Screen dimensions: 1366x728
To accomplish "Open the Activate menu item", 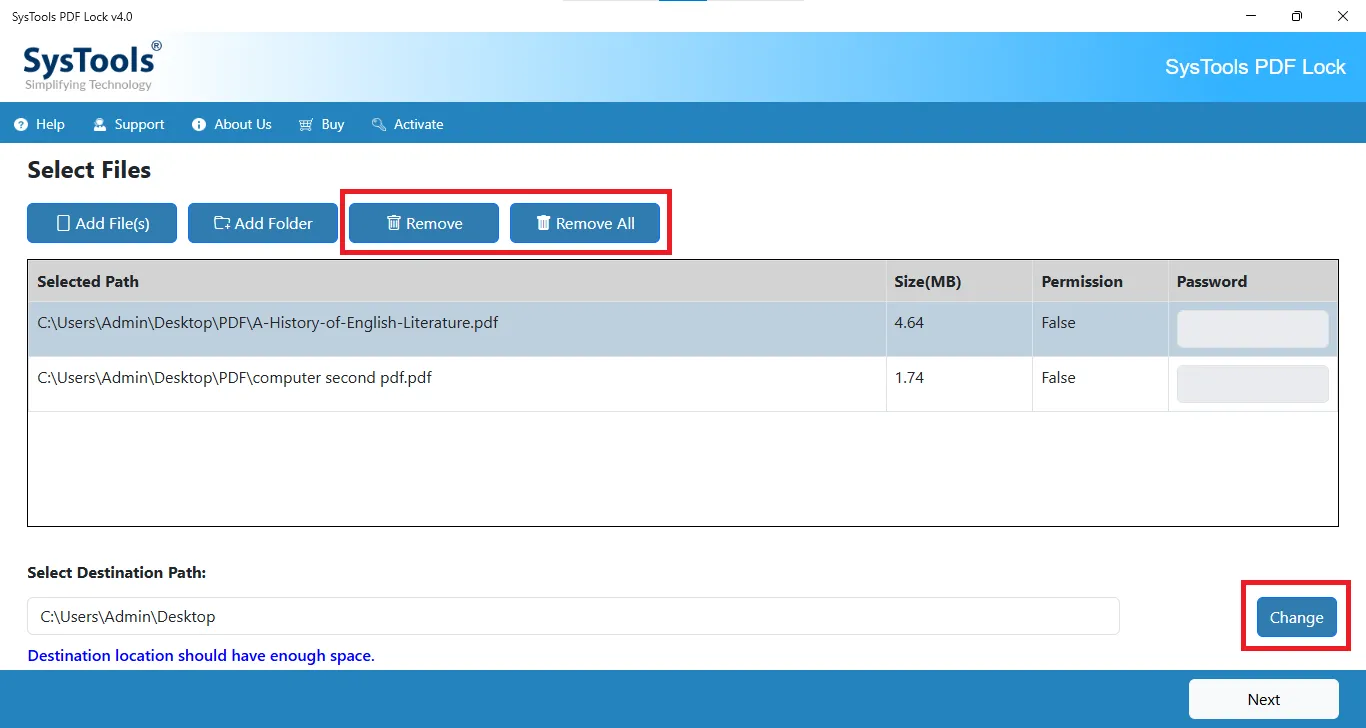I will click(x=407, y=124).
